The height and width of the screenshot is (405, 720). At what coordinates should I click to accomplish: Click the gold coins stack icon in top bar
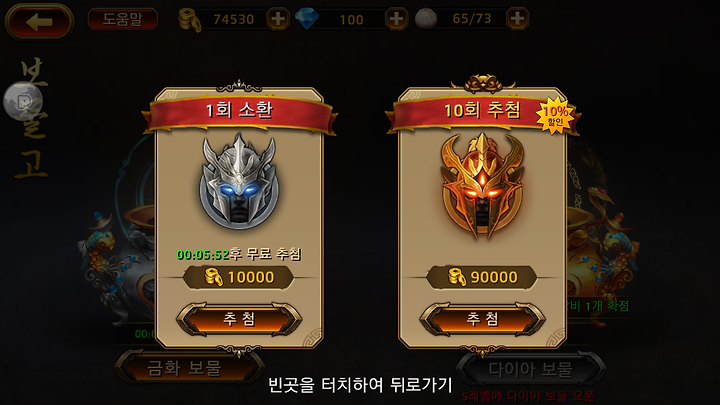(x=190, y=20)
